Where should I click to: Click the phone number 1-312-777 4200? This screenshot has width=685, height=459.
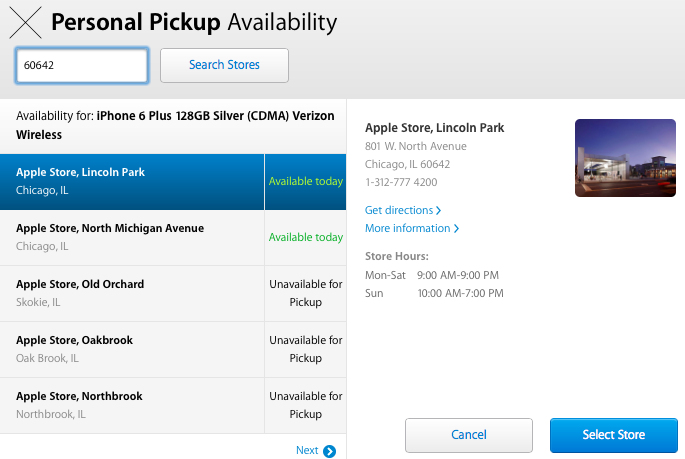(401, 182)
